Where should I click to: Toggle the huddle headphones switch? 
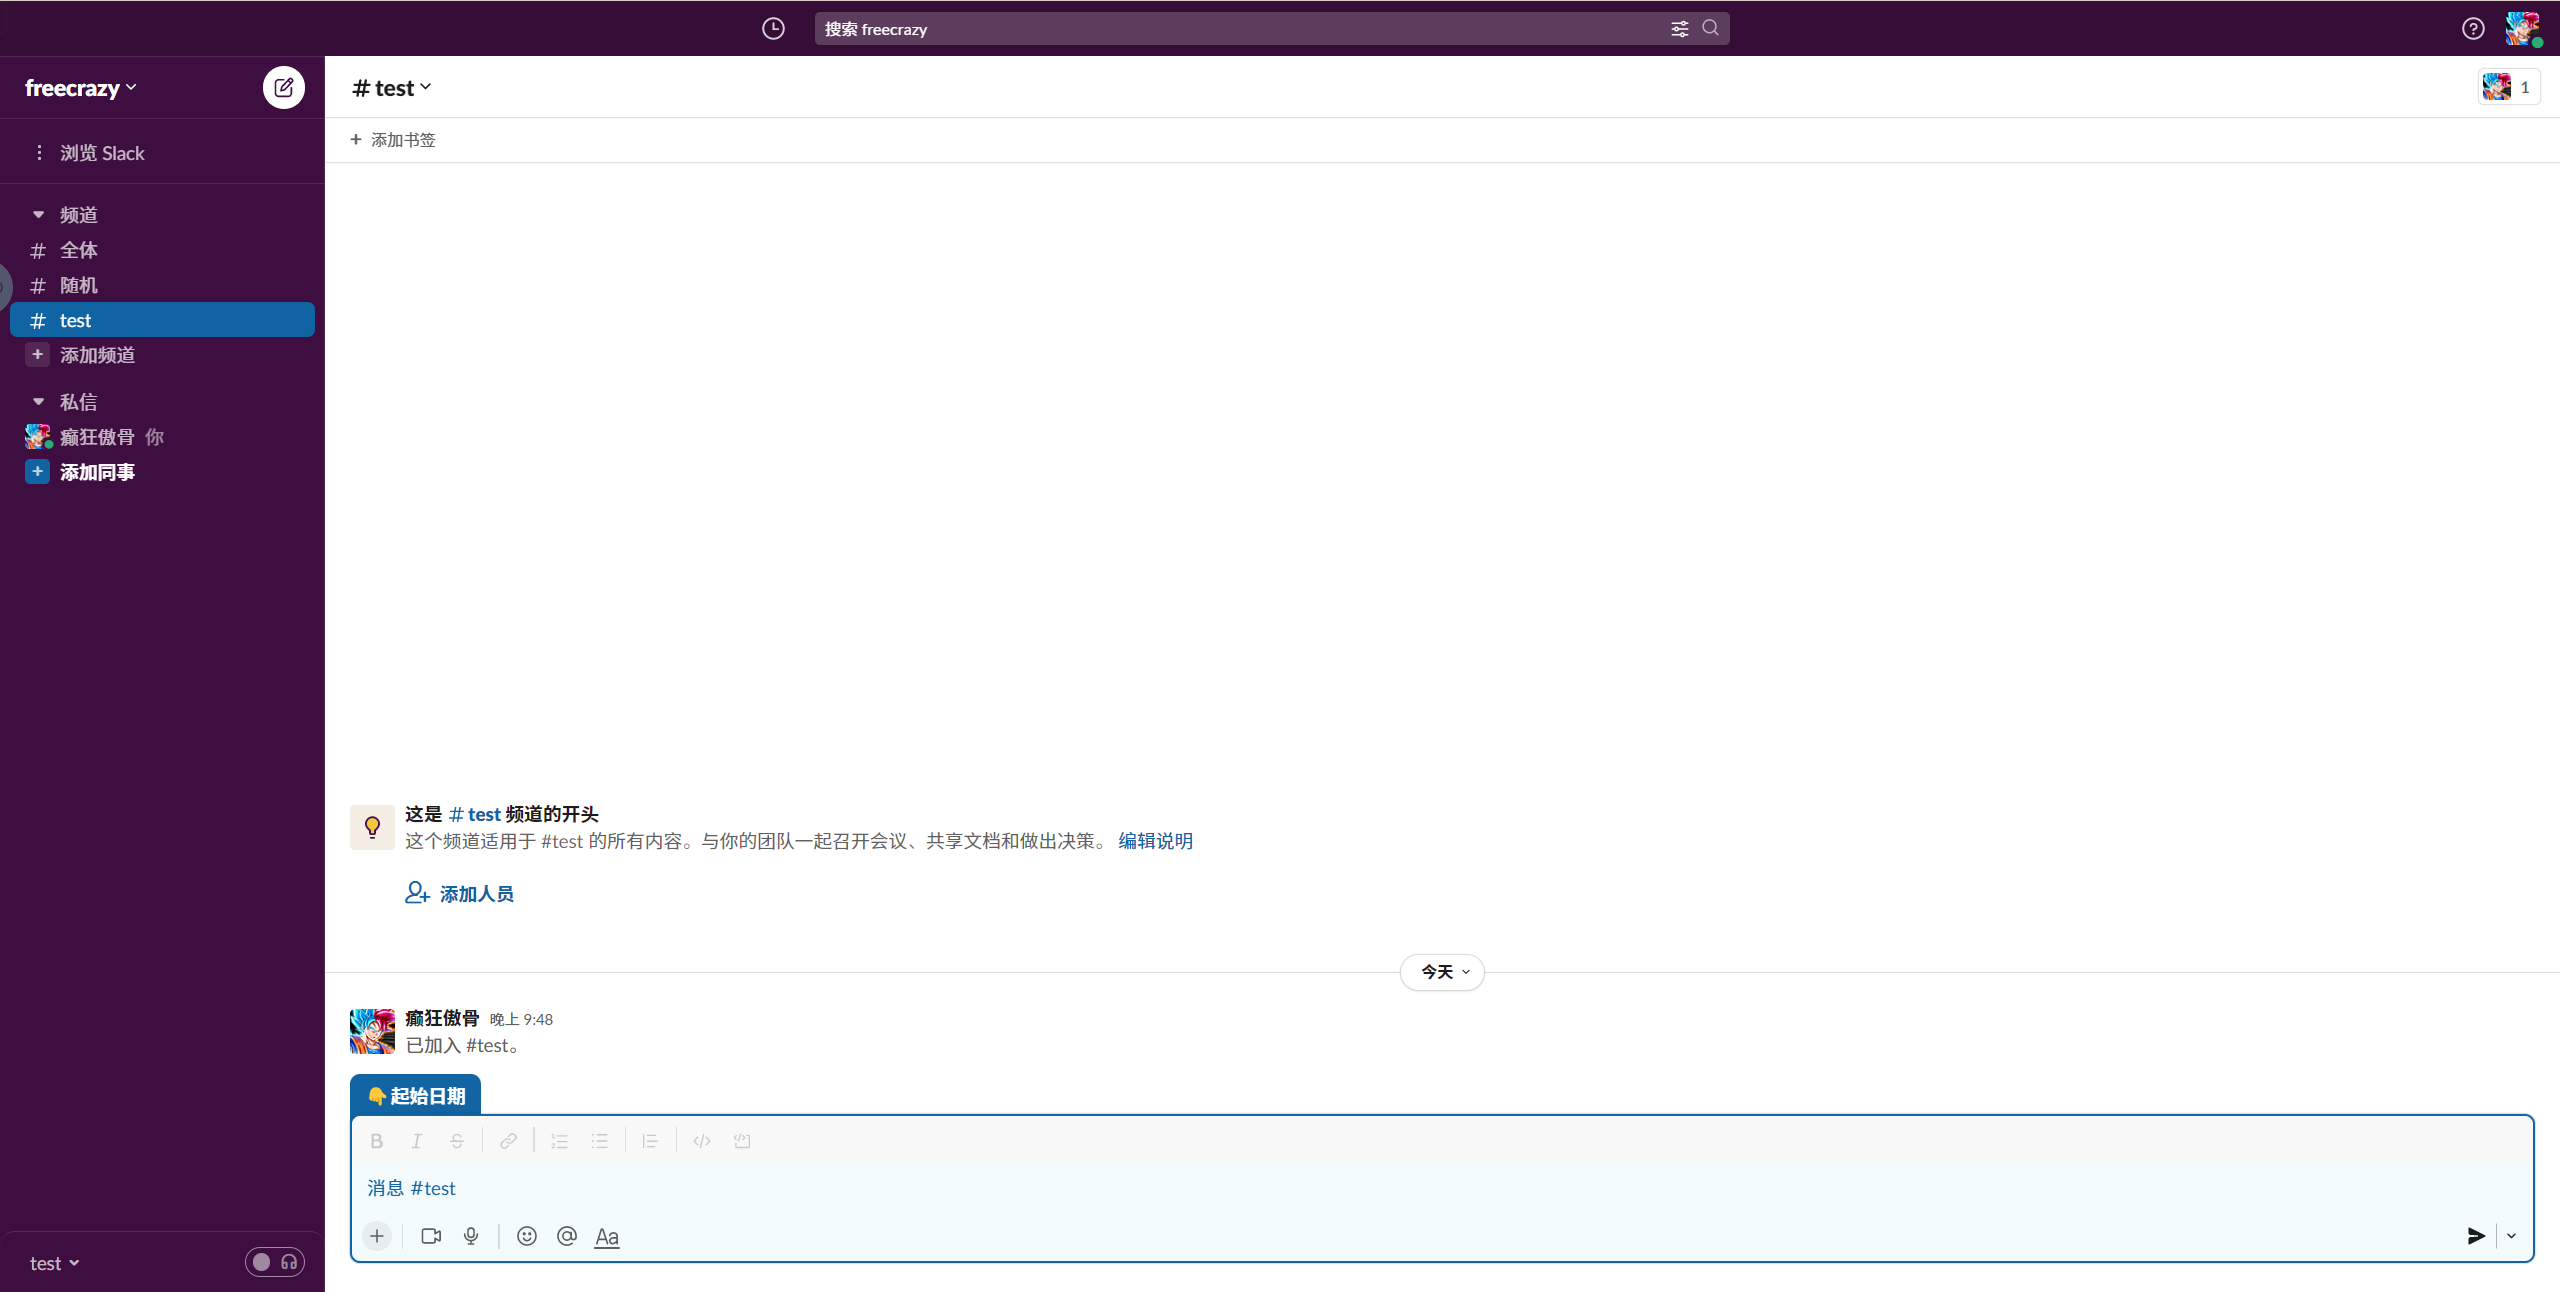click(x=275, y=1262)
